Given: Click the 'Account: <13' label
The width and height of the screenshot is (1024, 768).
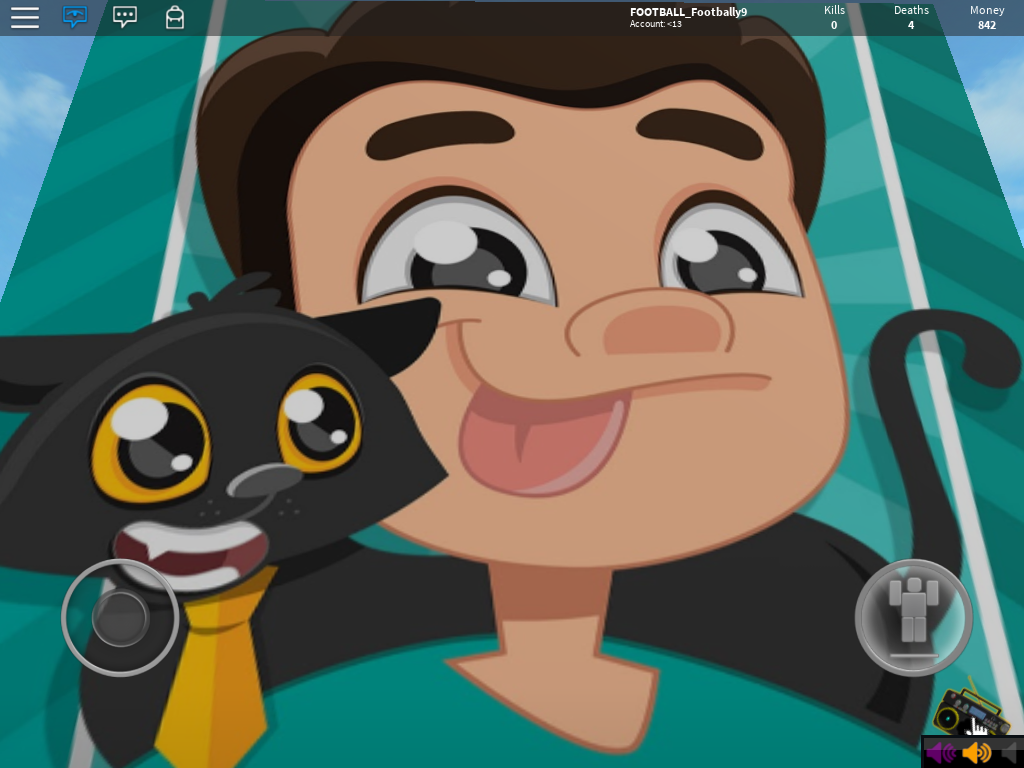Looking at the screenshot, I should tap(655, 24).
